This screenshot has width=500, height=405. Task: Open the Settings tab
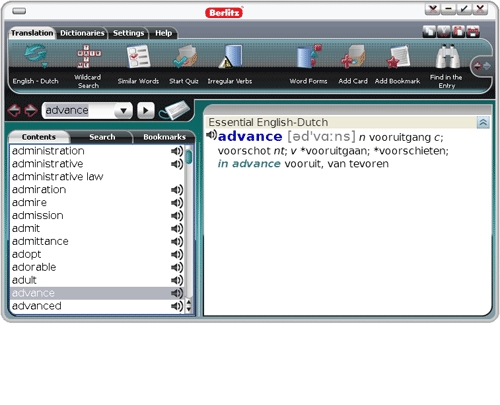(x=128, y=33)
